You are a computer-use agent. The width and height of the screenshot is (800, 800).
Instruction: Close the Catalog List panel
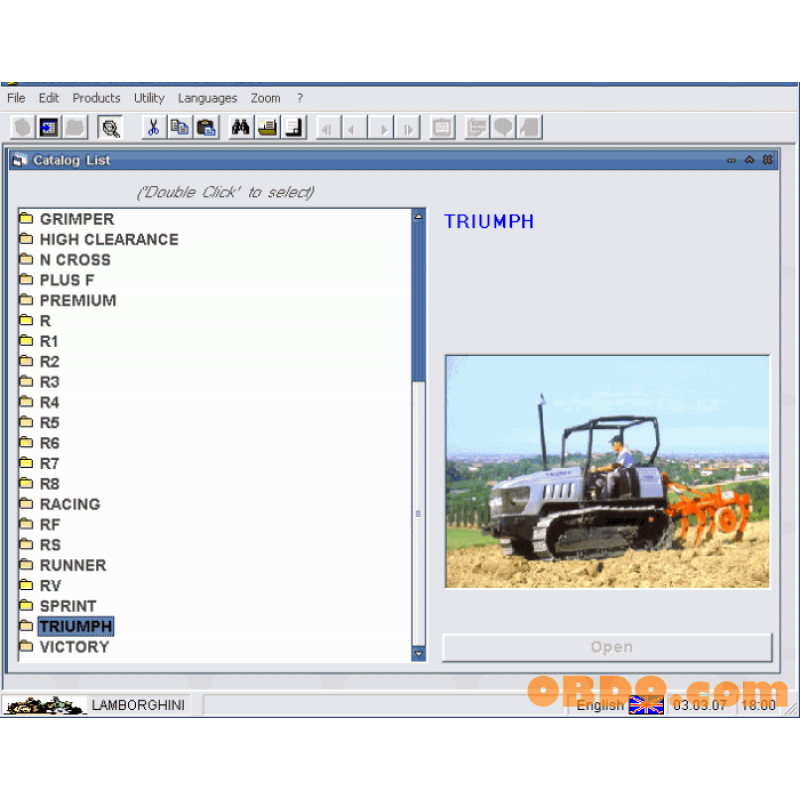pyautogui.click(x=767, y=160)
